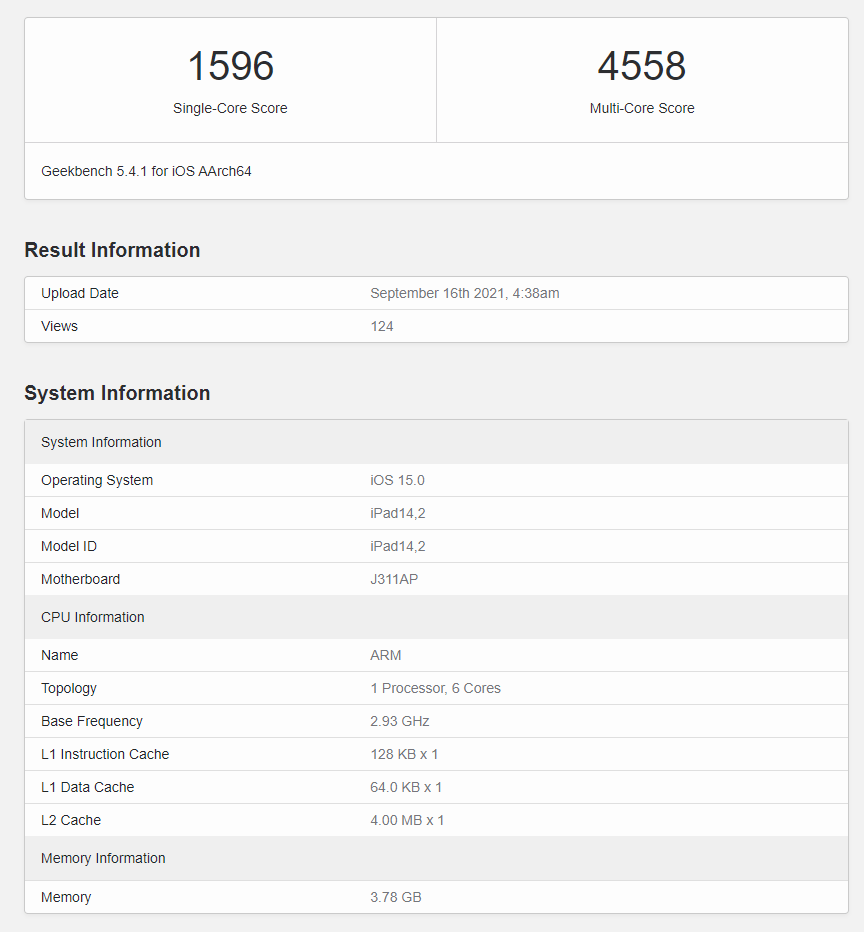Click the 3.78 GB memory value
Viewport: 864px width, 932px height.
tap(396, 897)
